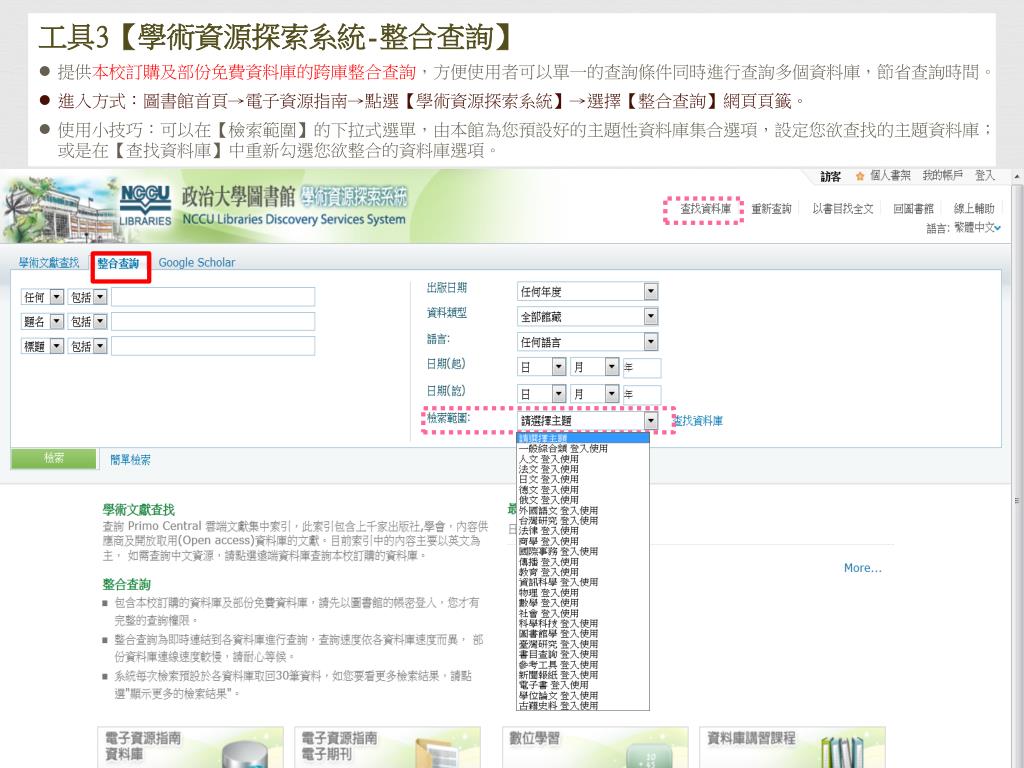Click 查找資料庫 in the top navigation
The height and width of the screenshot is (768, 1024).
(705, 209)
